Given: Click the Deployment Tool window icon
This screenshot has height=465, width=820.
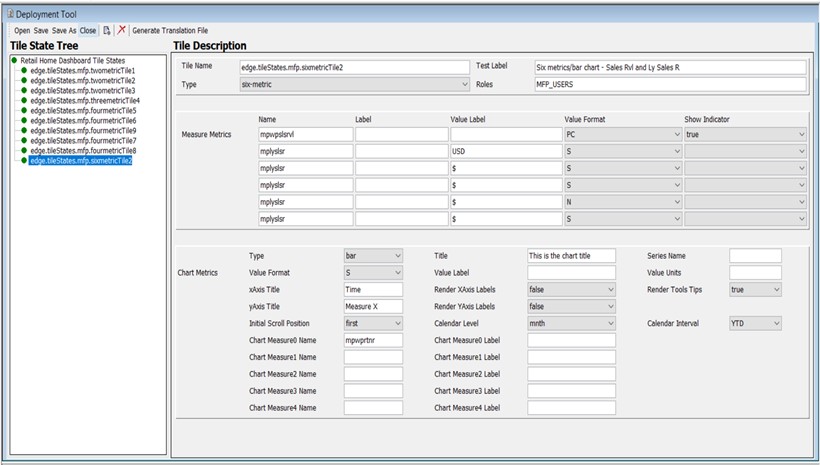Looking at the screenshot, I should tap(10, 14).
